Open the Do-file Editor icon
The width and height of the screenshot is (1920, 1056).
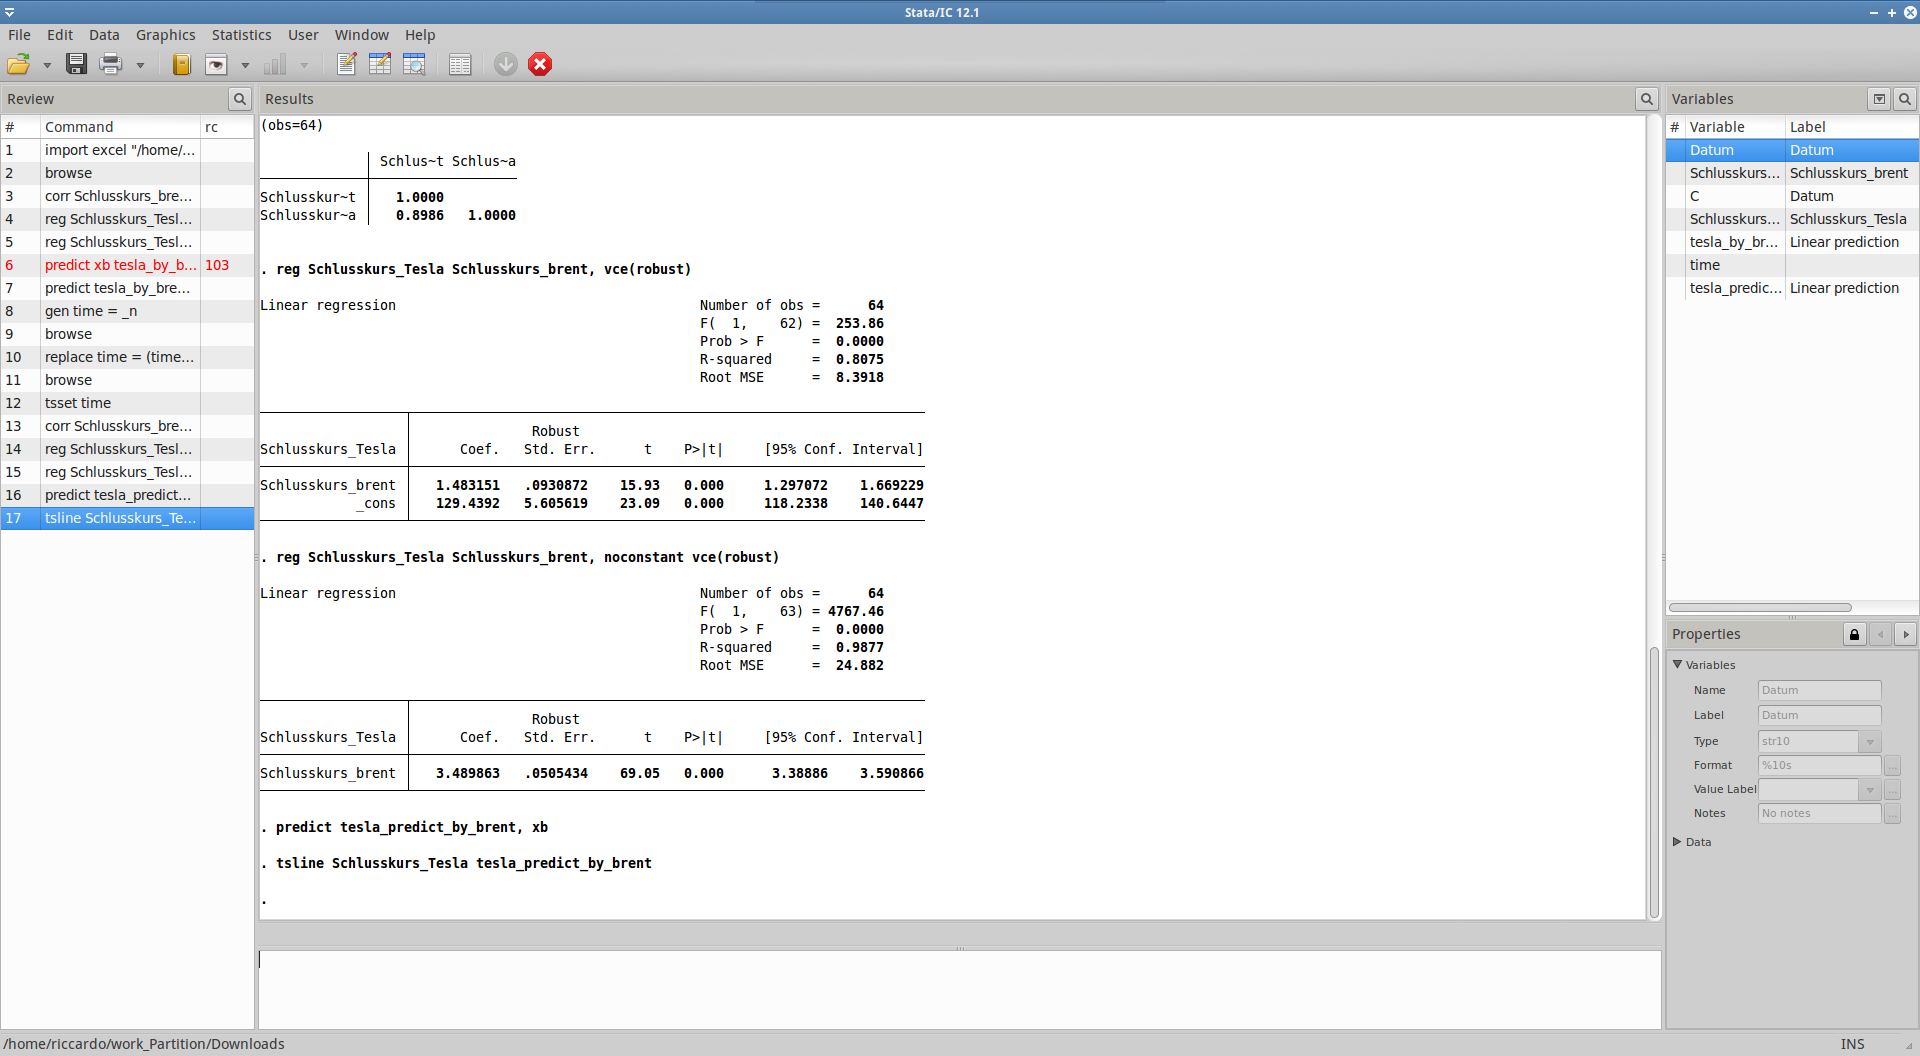346,65
